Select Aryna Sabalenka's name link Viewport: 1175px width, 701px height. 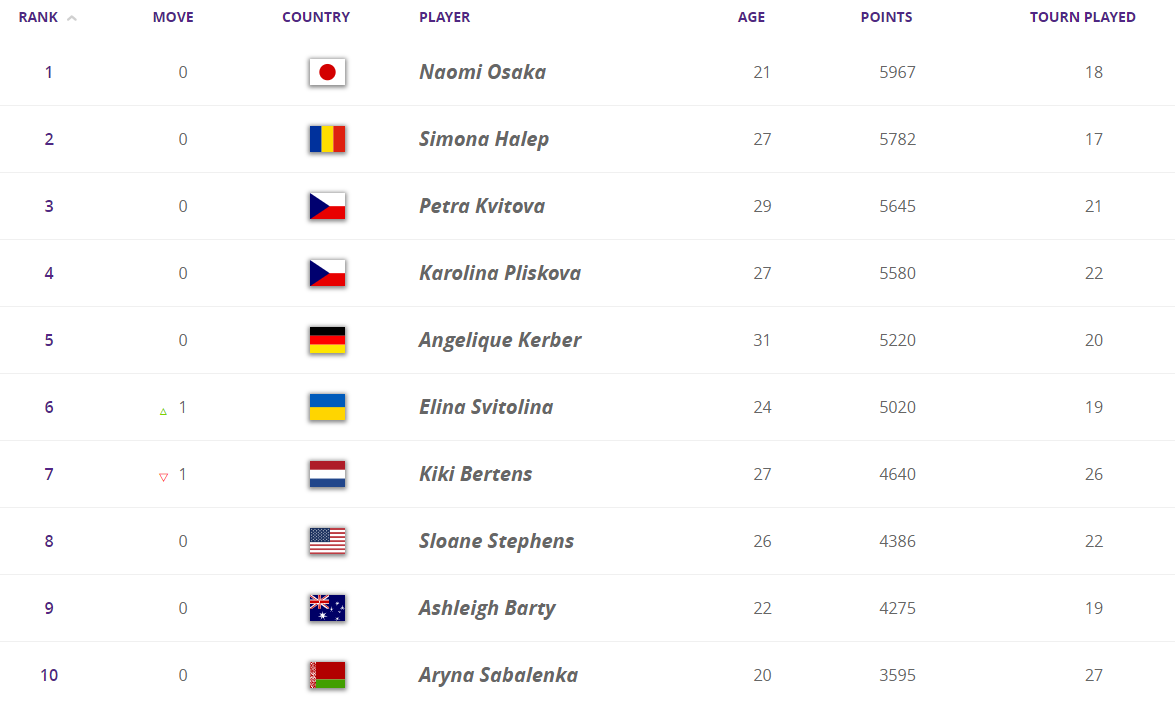pyautogui.click(x=498, y=675)
